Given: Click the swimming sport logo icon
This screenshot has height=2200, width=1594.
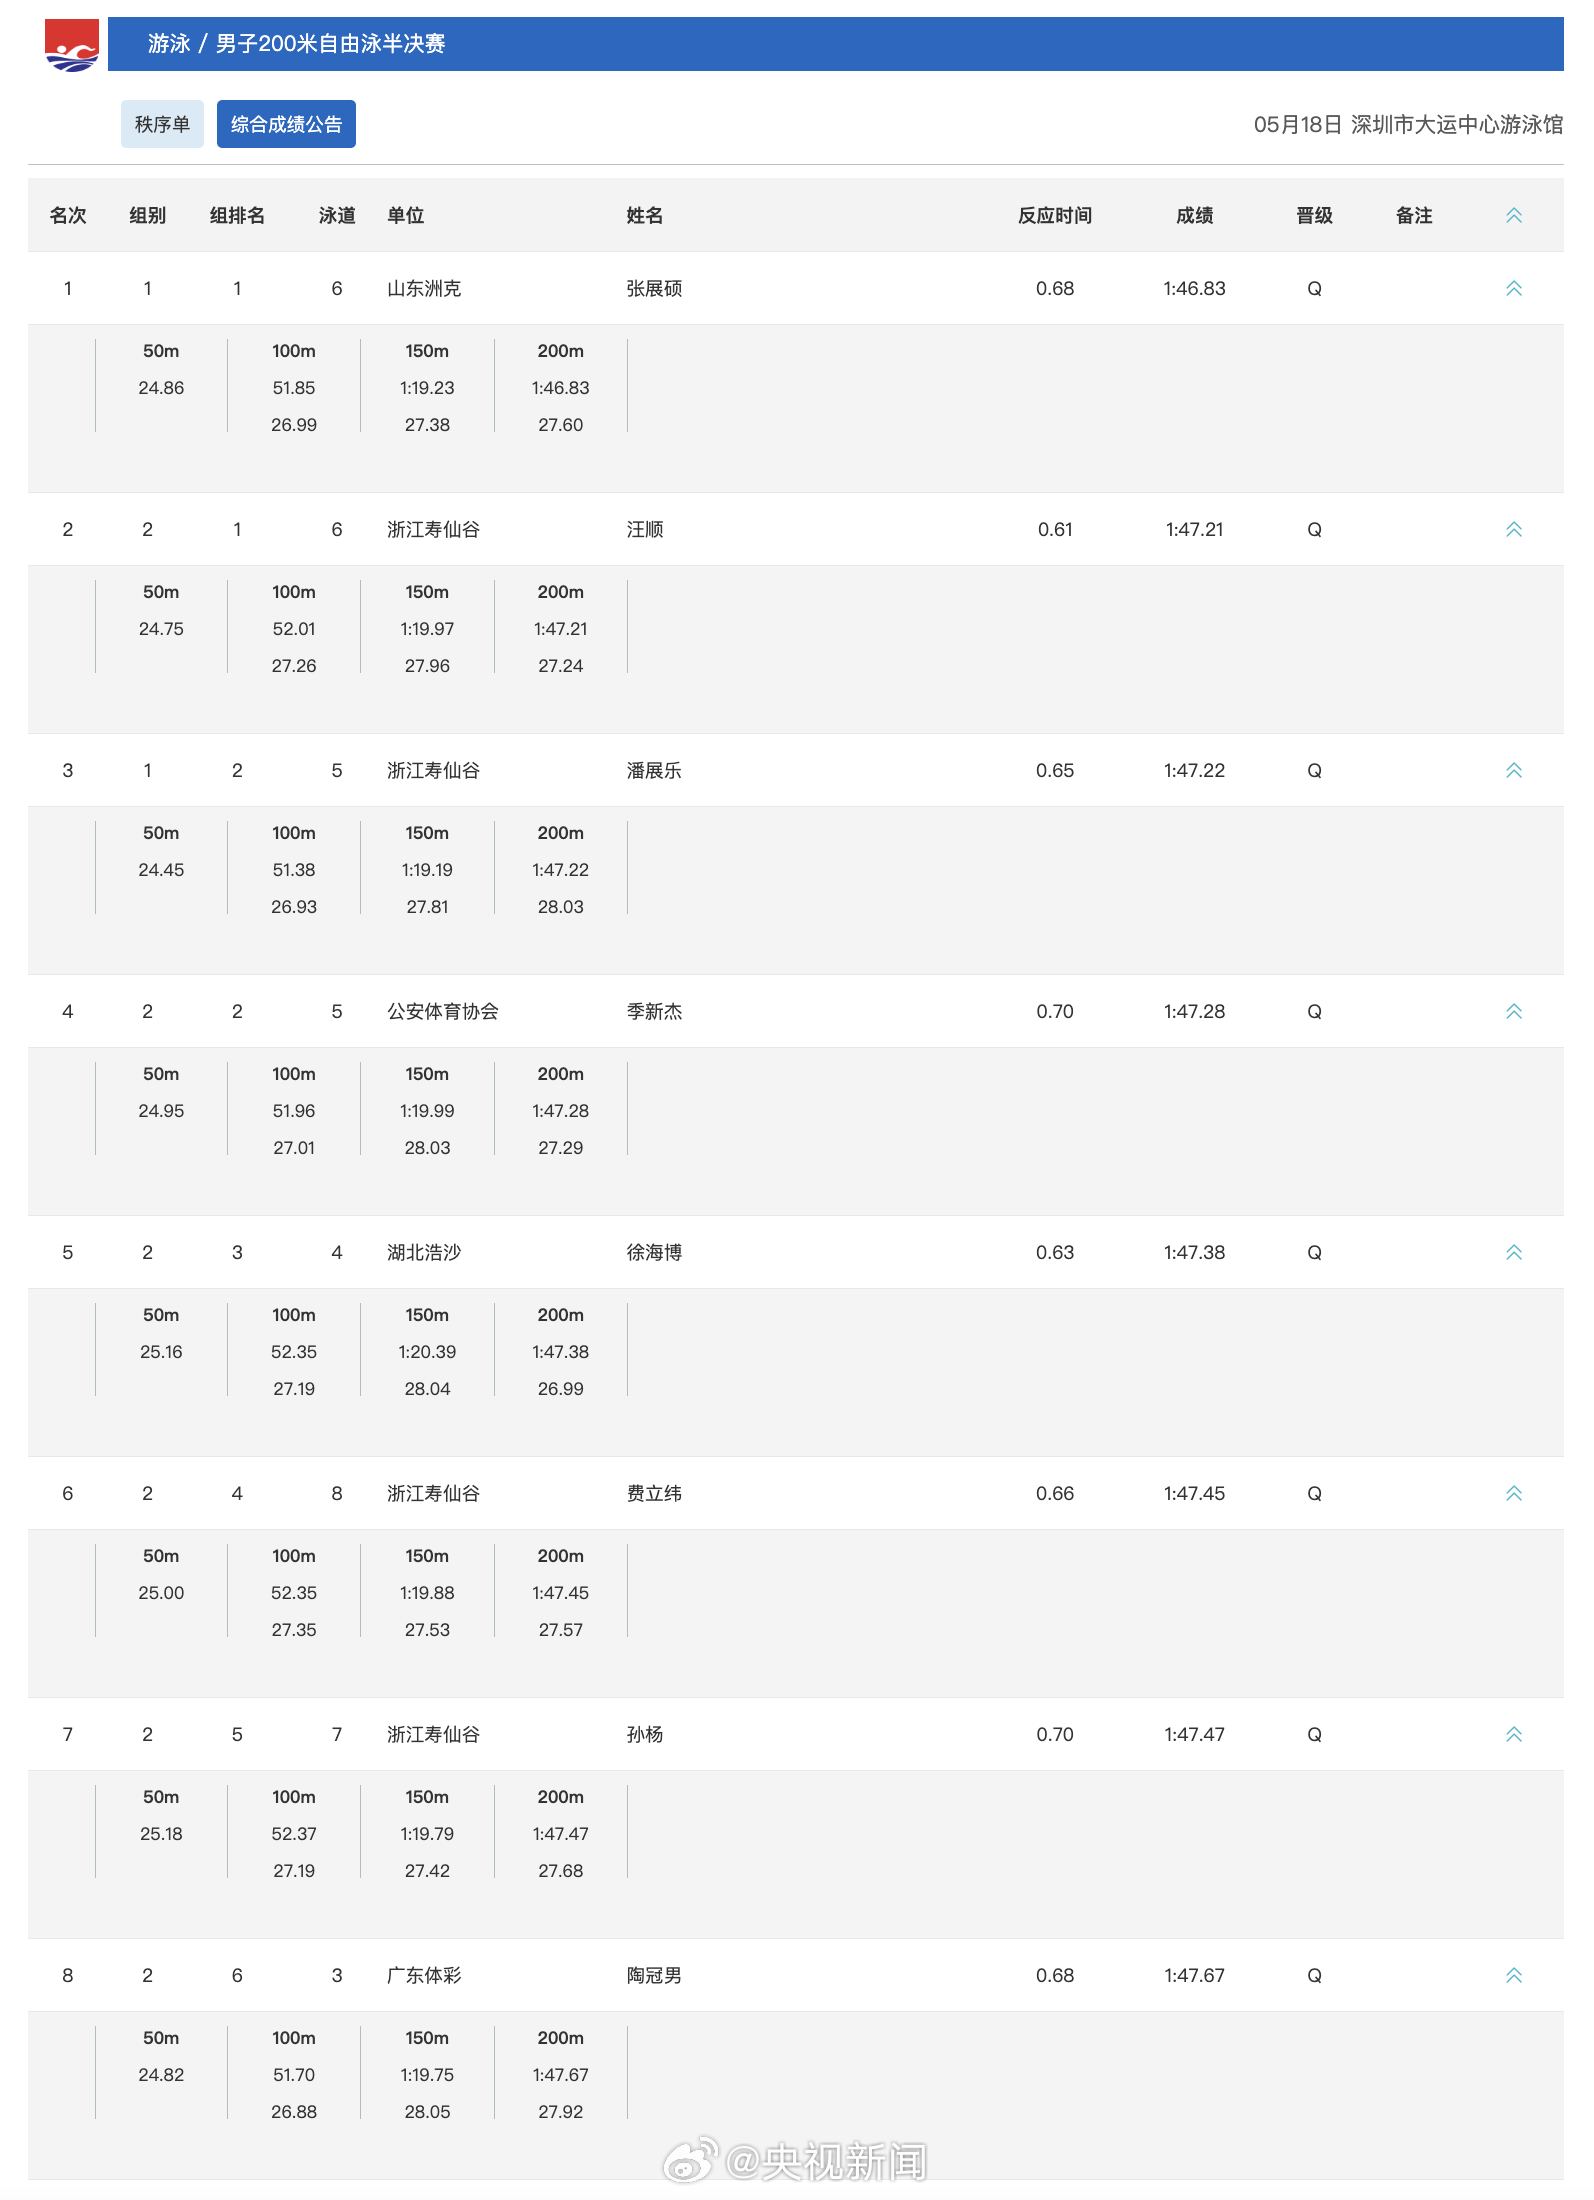Looking at the screenshot, I should click(x=72, y=45).
